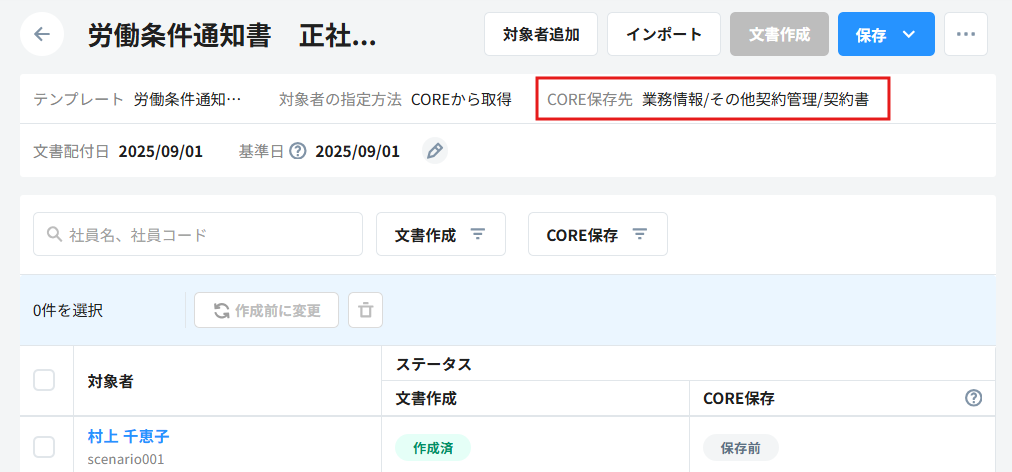Open 村上 千恵子 employee link
Screen dimensions: 1012x472
click(x=128, y=436)
